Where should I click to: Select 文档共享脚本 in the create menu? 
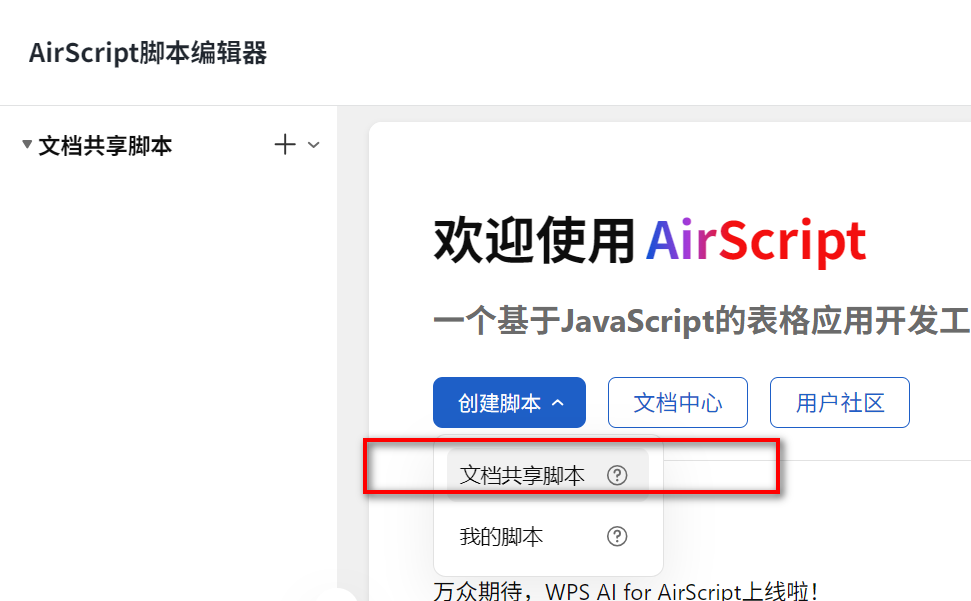(547, 475)
